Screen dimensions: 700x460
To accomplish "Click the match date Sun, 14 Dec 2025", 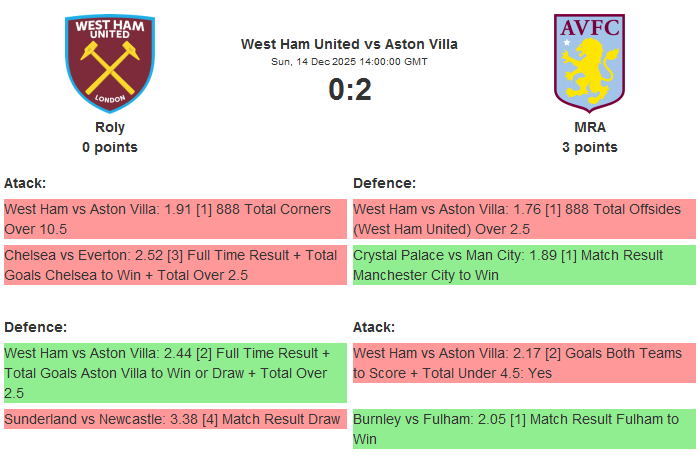I will point(349,62).
